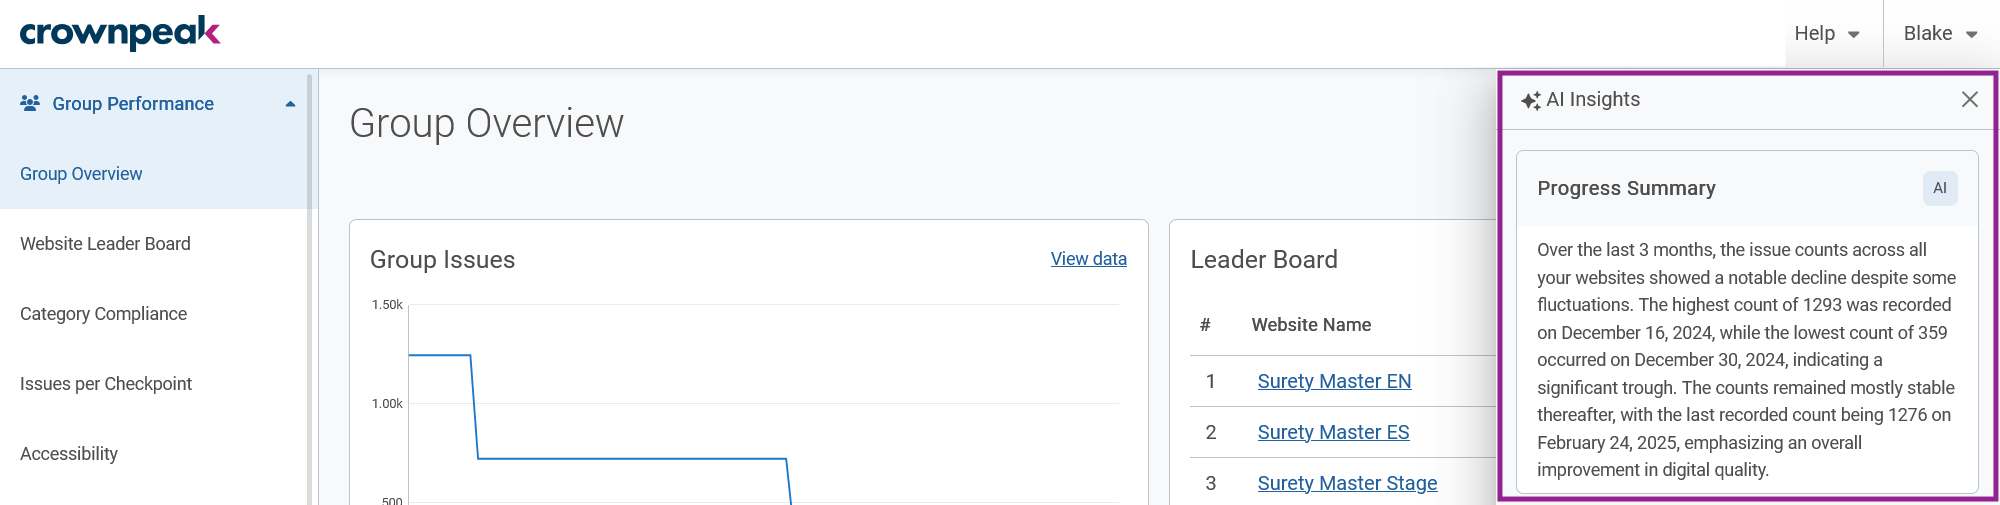Open Surety Master ES website link

1333,432
